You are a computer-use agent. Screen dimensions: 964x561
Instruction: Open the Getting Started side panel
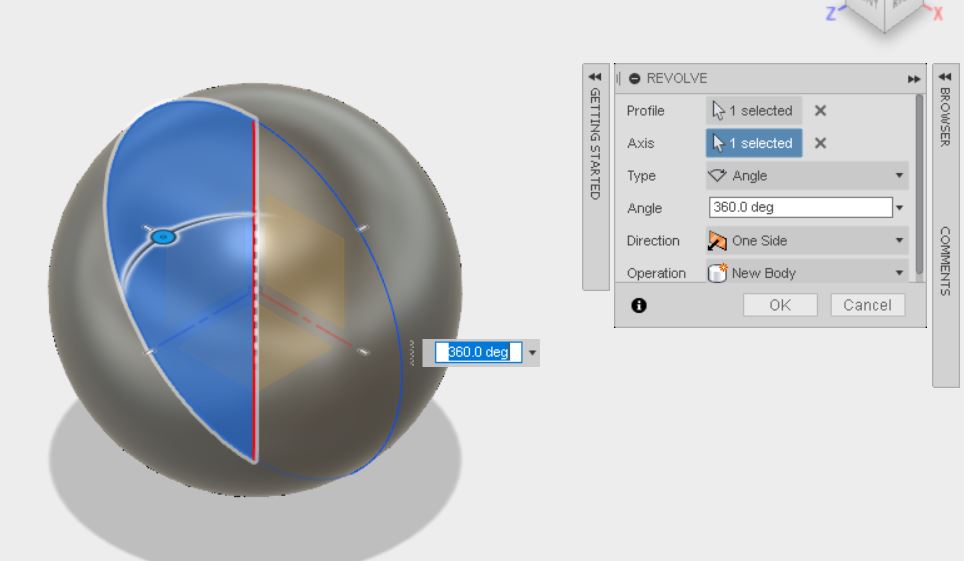pyautogui.click(x=595, y=145)
